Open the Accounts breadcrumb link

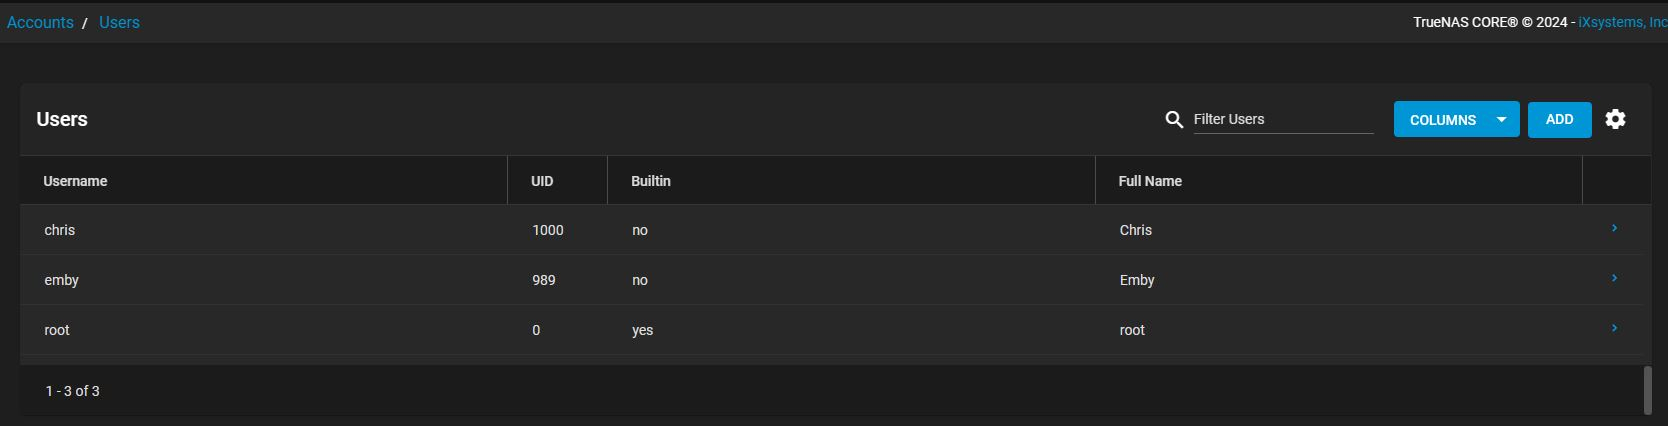pyautogui.click(x=40, y=22)
